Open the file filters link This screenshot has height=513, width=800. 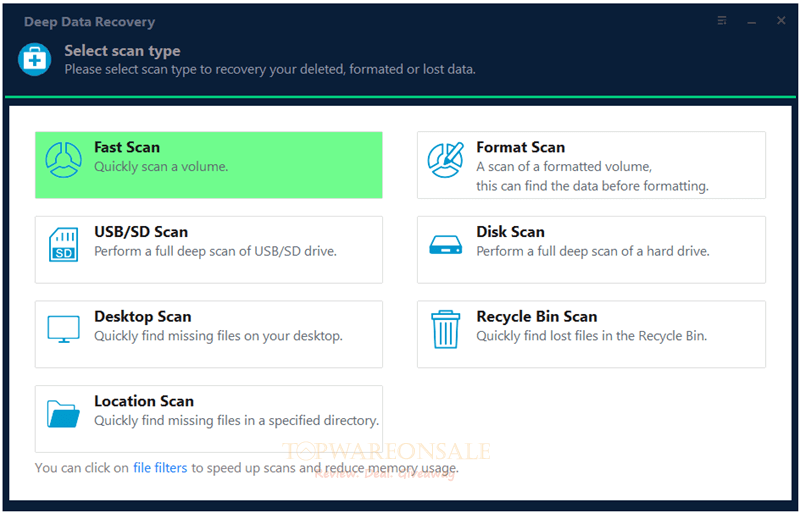[x=160, y=468]
